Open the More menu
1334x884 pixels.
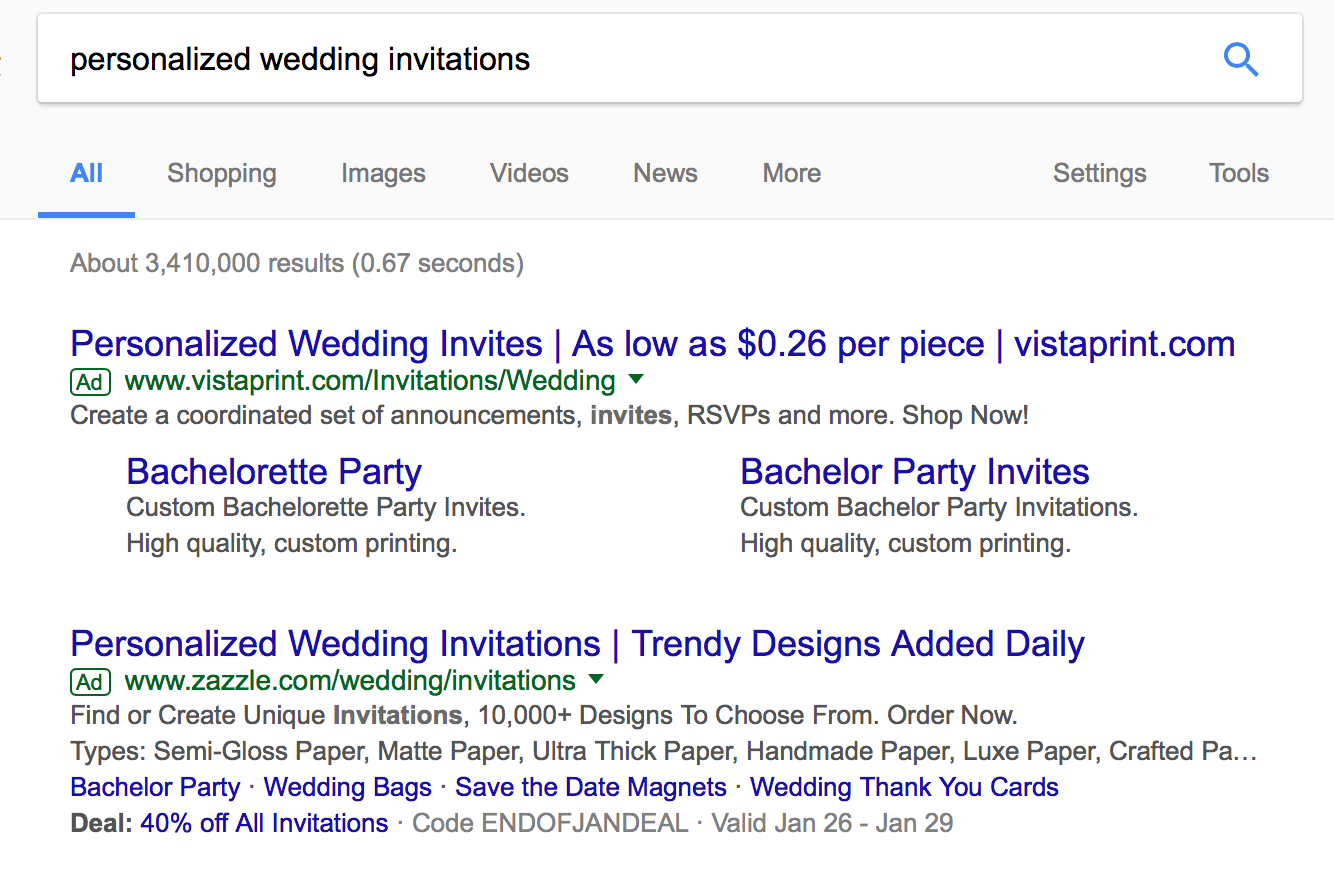pyautogui.click(x=792, y=173)
